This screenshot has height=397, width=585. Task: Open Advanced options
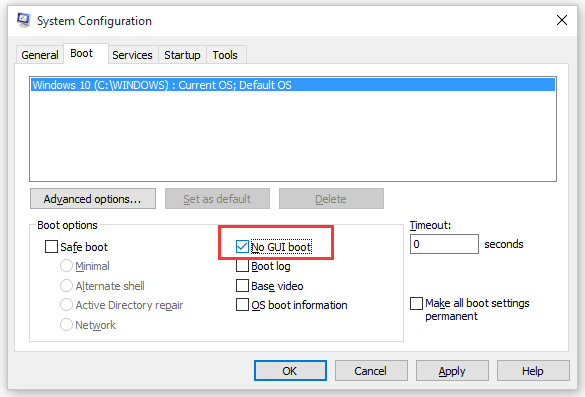93,198
